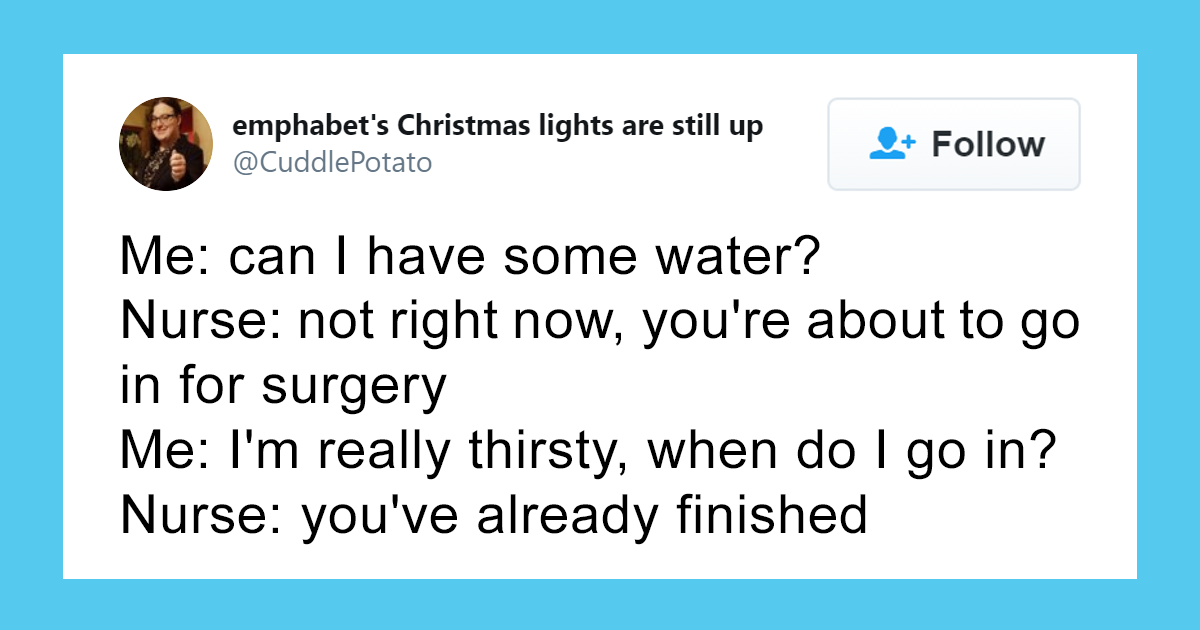Select line "Me: I'm really thirsty"

coord(587,451)
